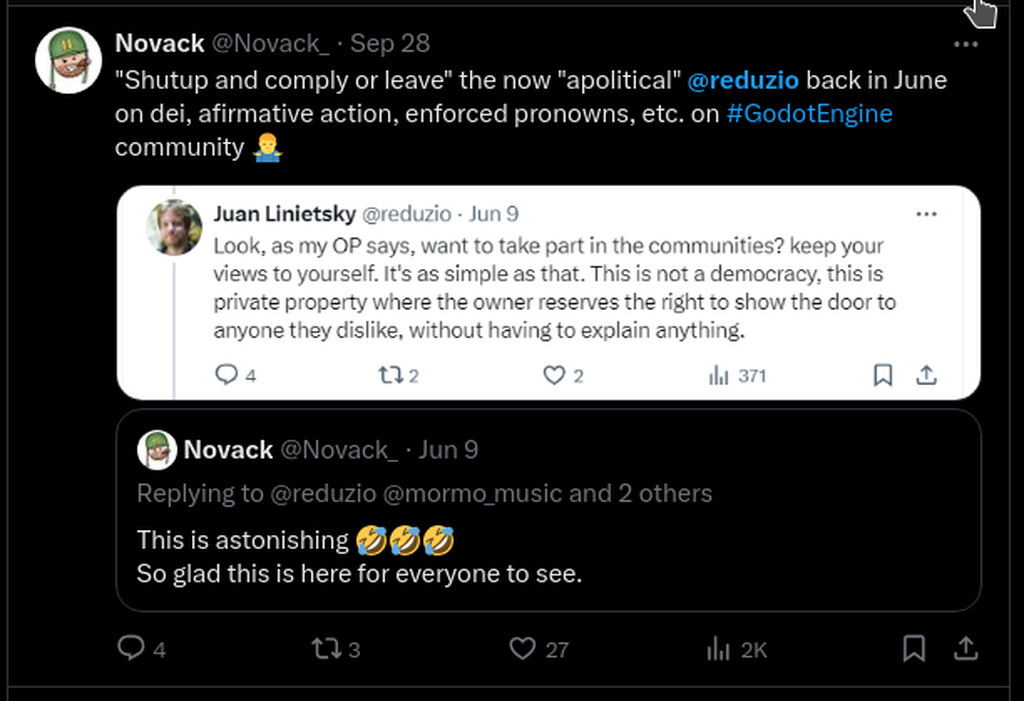Bookmark Novack's main tweet
The height and width of the screenshot is (701, 1024).
[x=913, y=649]
